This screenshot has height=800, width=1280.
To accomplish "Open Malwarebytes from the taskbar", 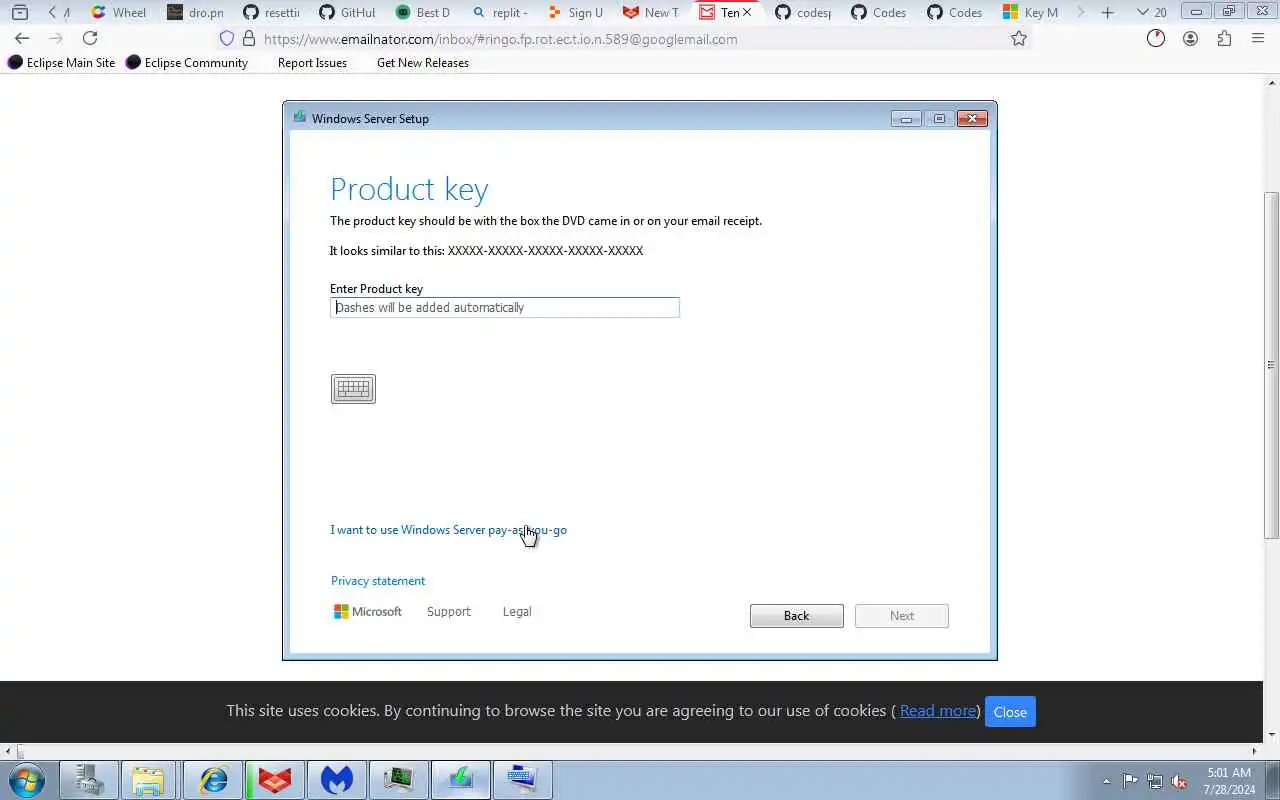I will [337, 780].
